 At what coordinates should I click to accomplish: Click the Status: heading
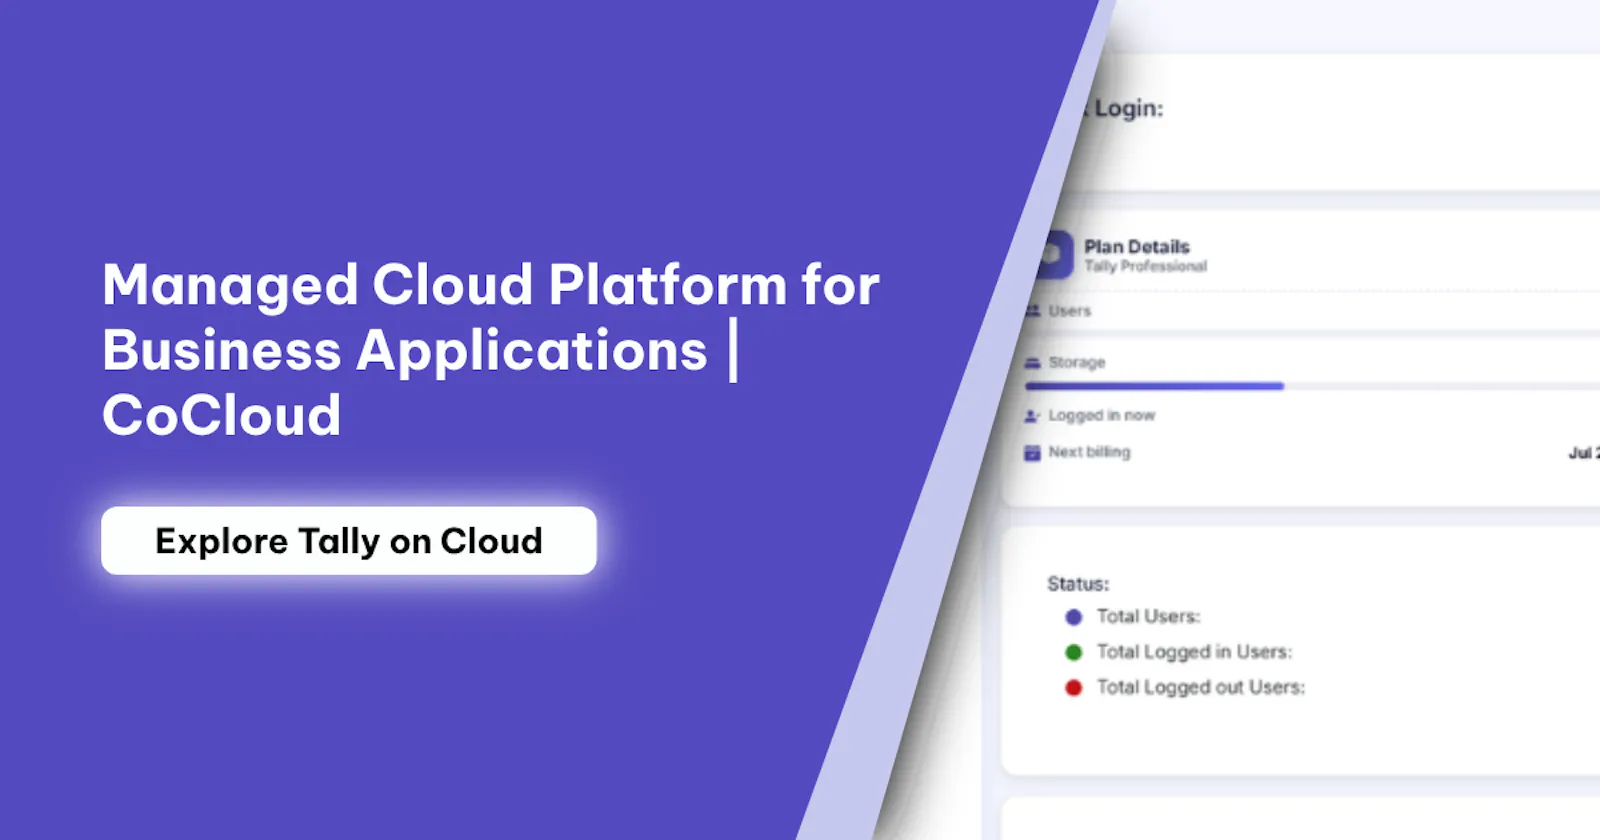pos(1078,584)
